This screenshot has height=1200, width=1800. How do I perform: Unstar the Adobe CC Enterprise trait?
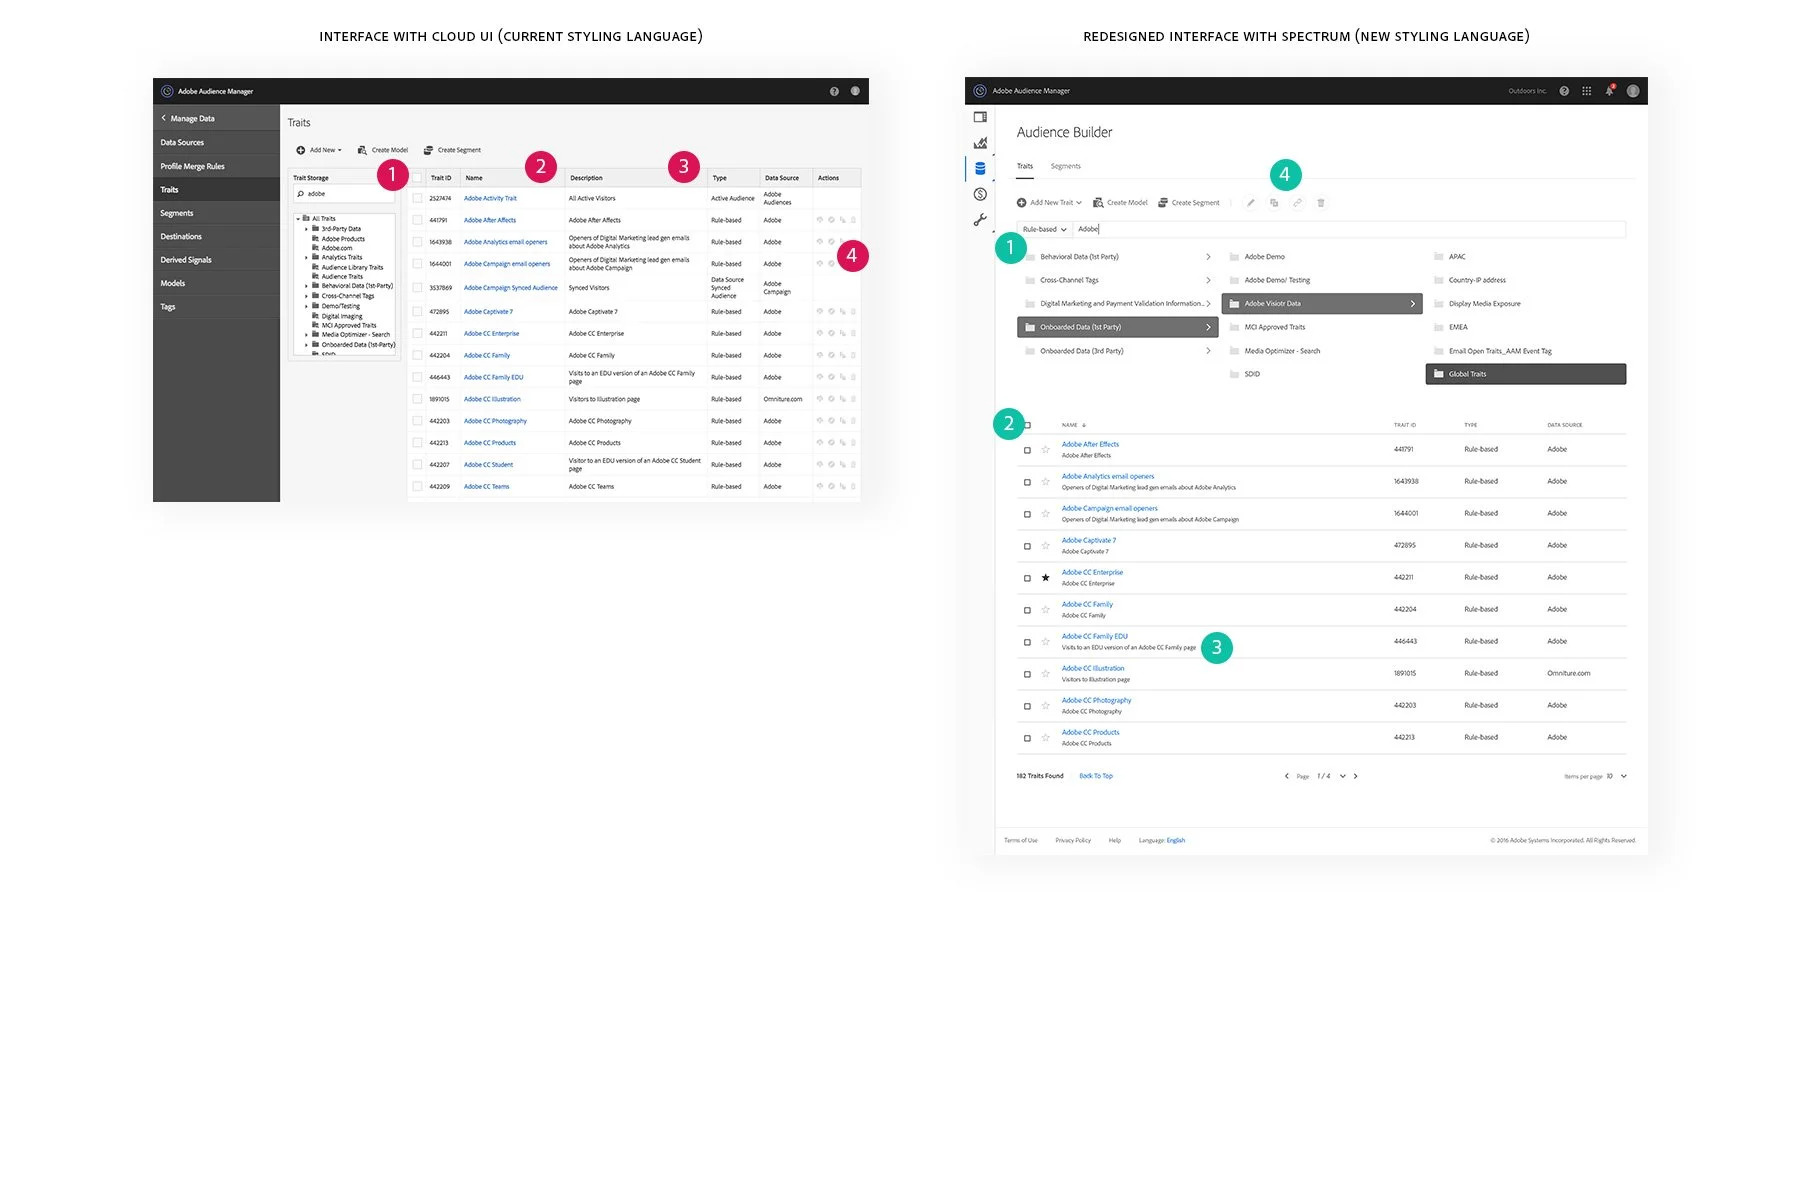click(x=1046, y=578)
